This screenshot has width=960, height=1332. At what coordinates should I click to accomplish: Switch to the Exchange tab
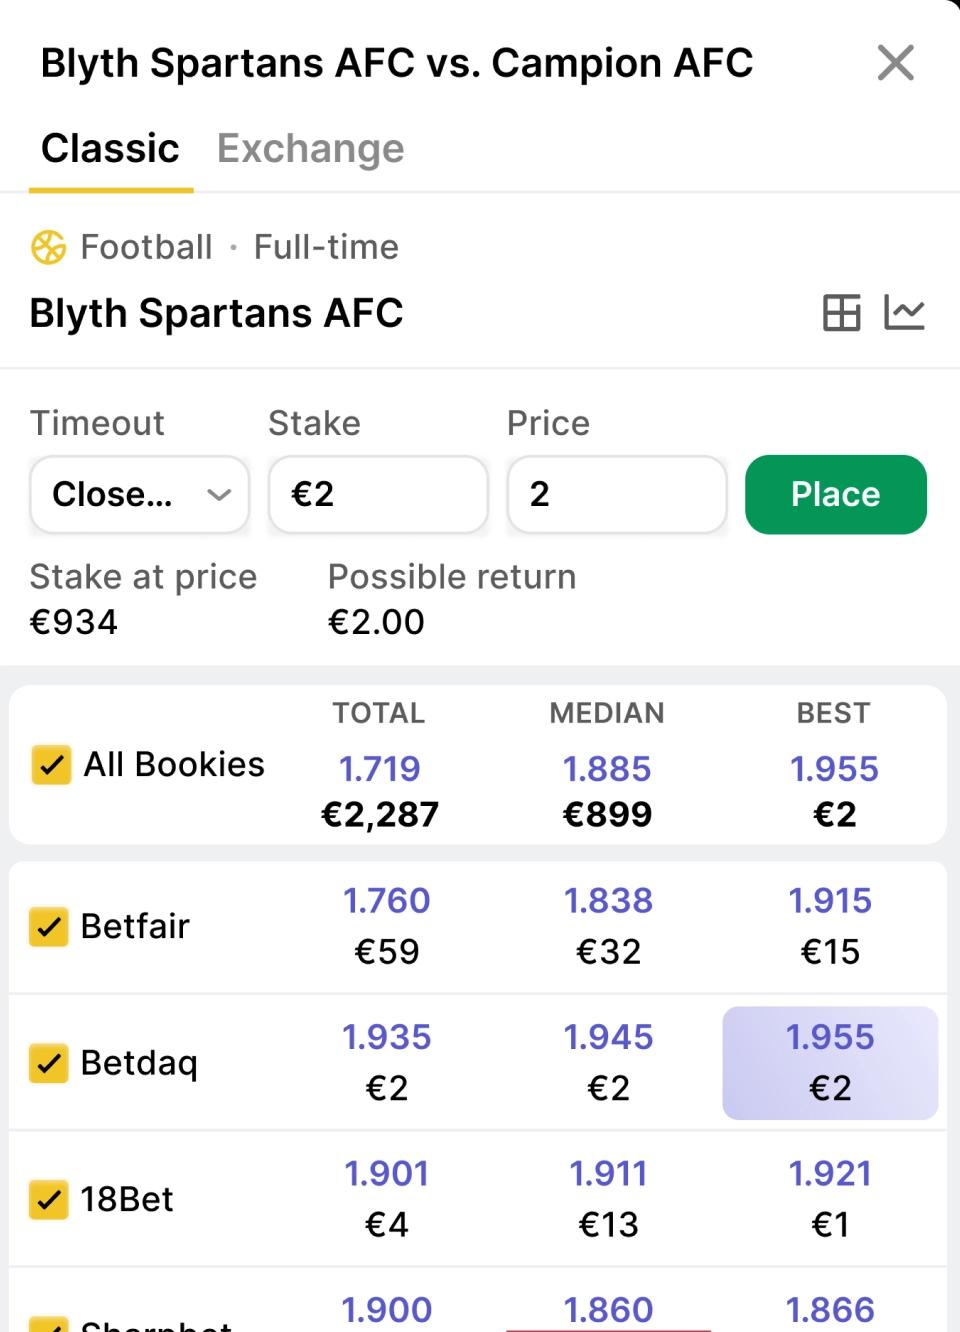click(x=310, y=149)
